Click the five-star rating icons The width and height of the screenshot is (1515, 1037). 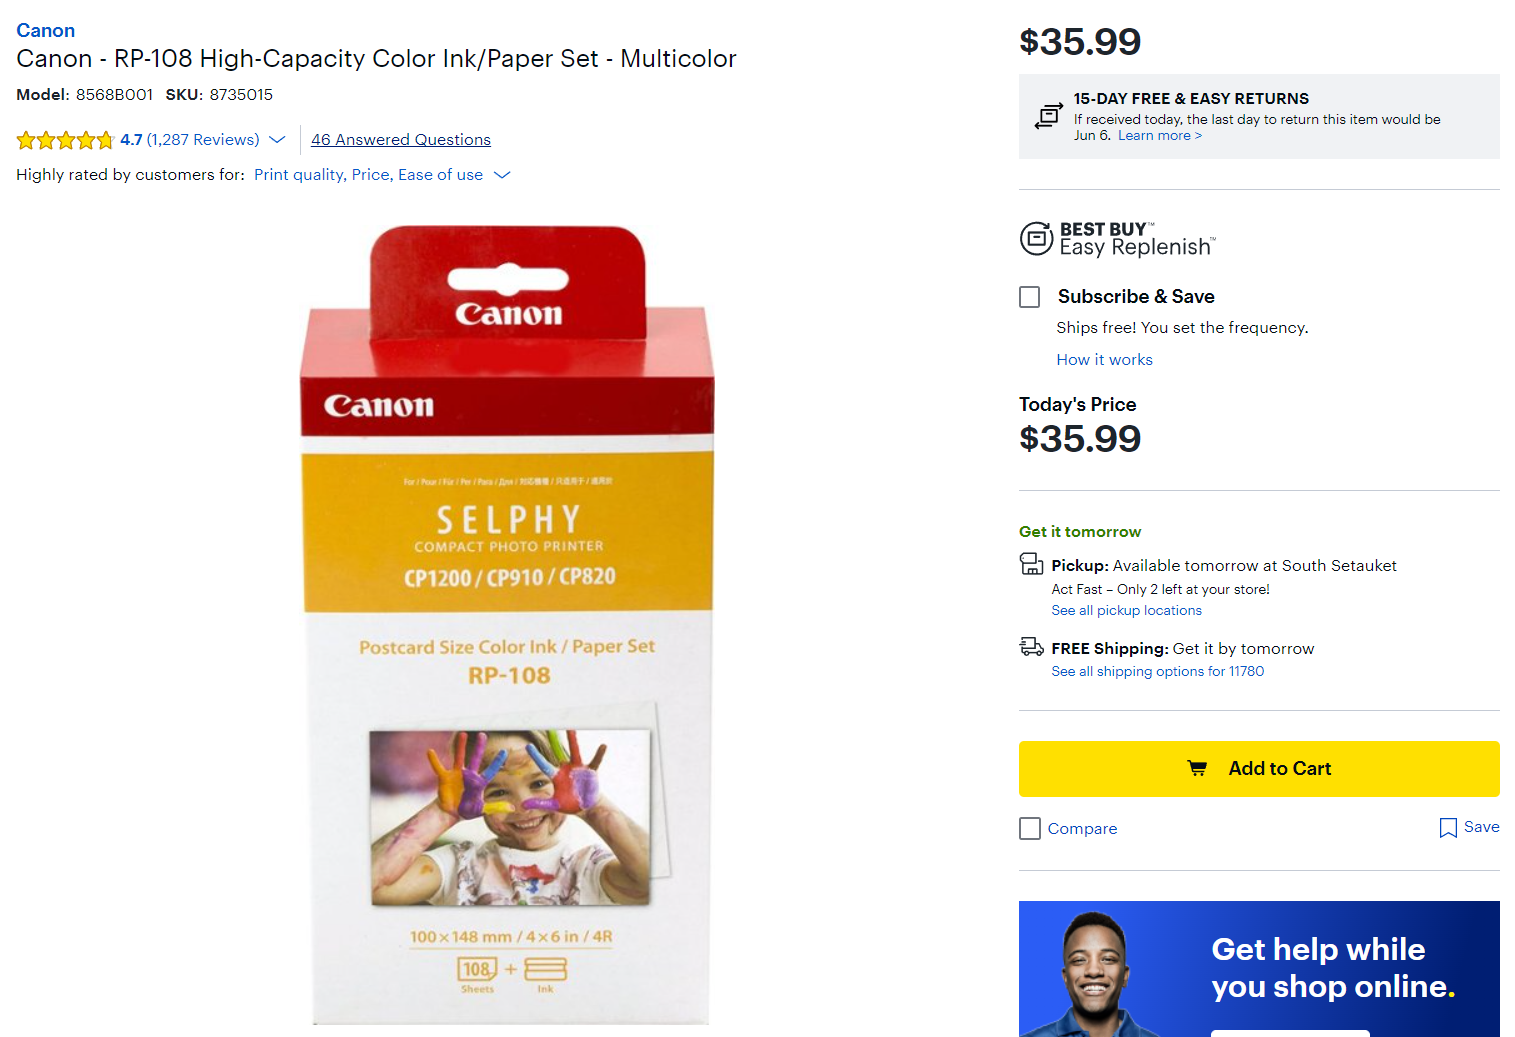(65, 140)
